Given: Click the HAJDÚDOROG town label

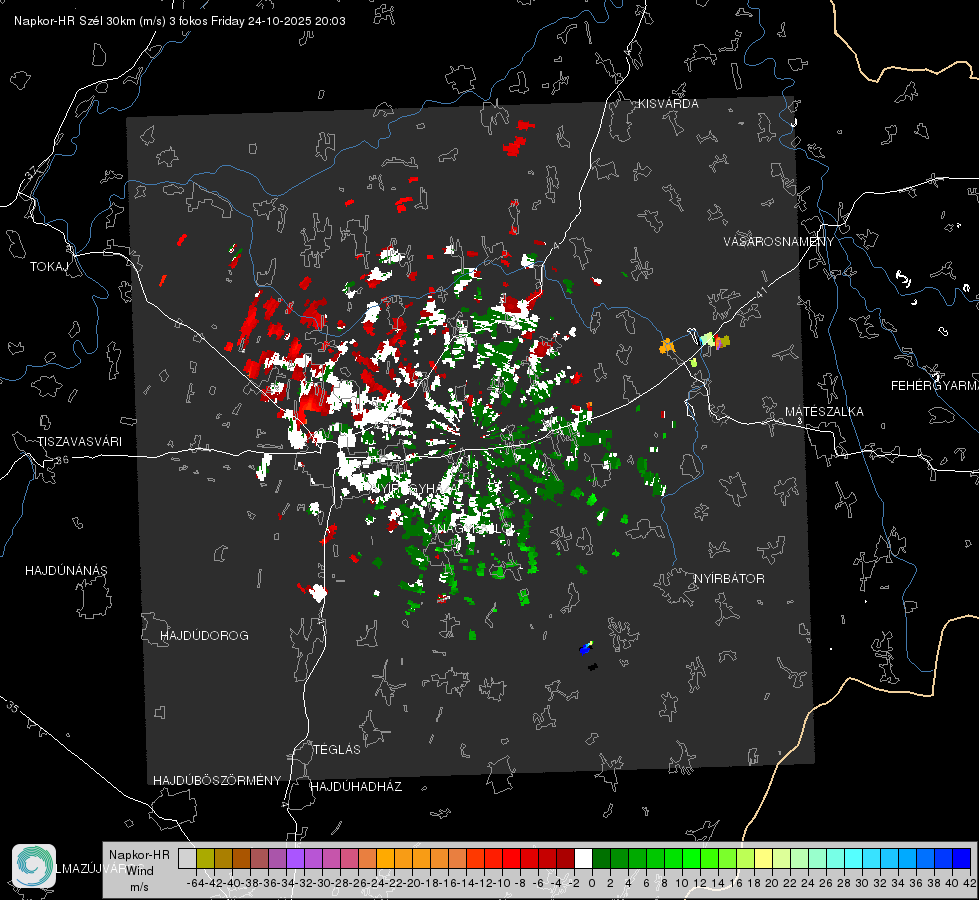Looking at the screenshot, I should [x=204, y=636].
